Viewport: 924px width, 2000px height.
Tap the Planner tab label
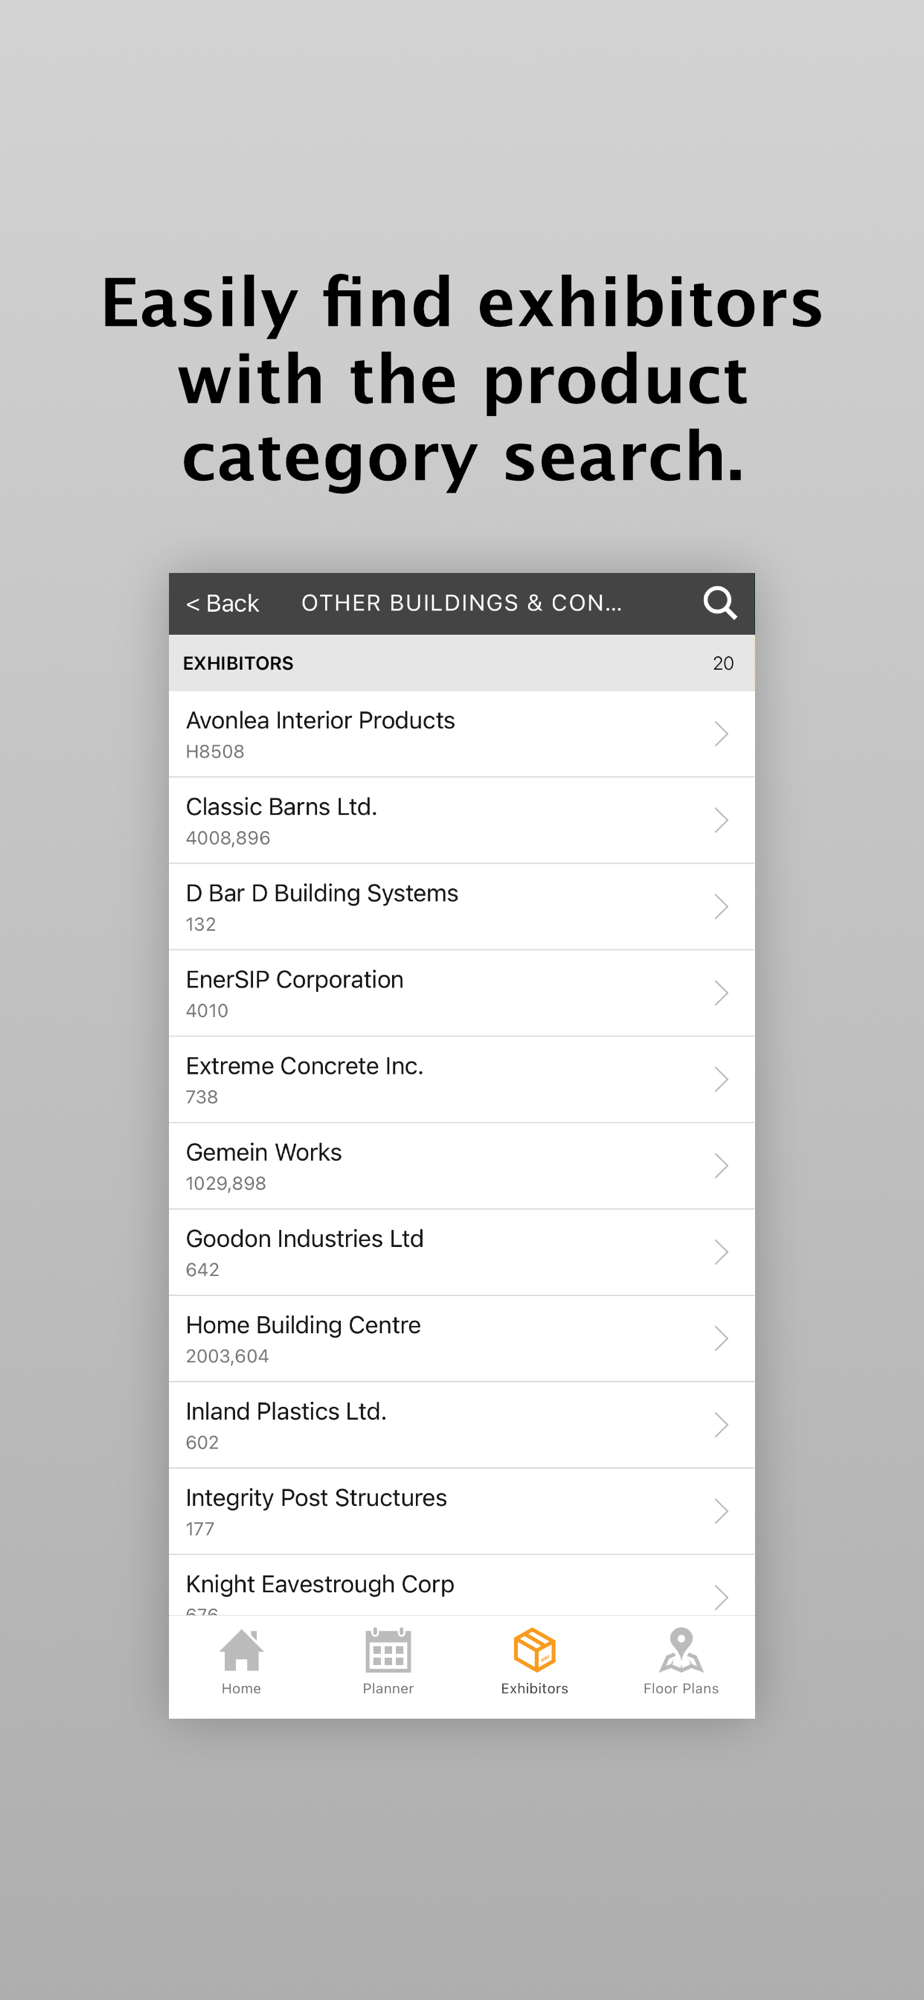(388, 1689)
